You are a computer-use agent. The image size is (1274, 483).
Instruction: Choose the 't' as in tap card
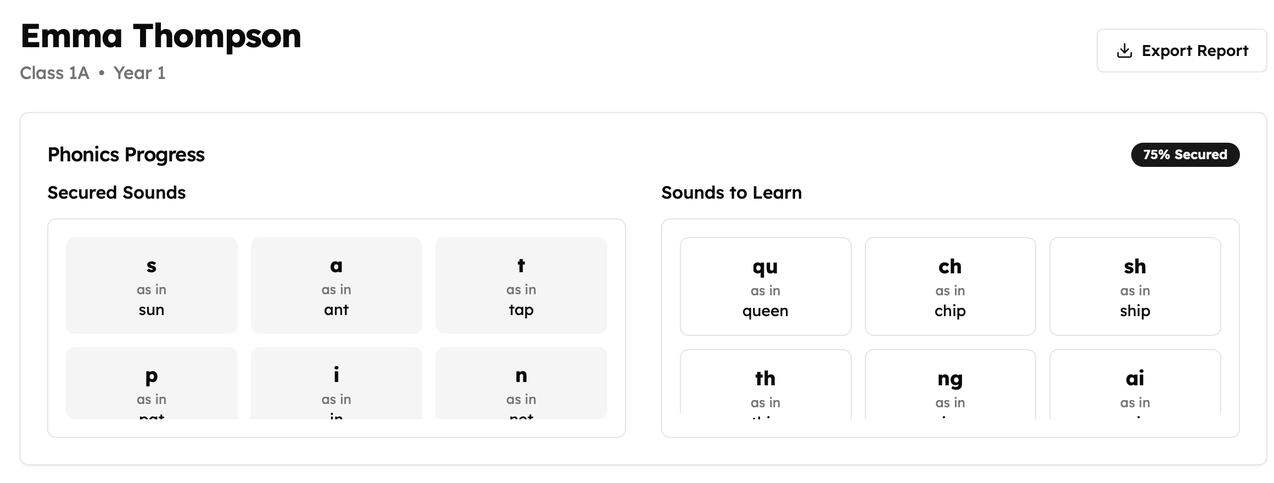click(x=521, y=286)
